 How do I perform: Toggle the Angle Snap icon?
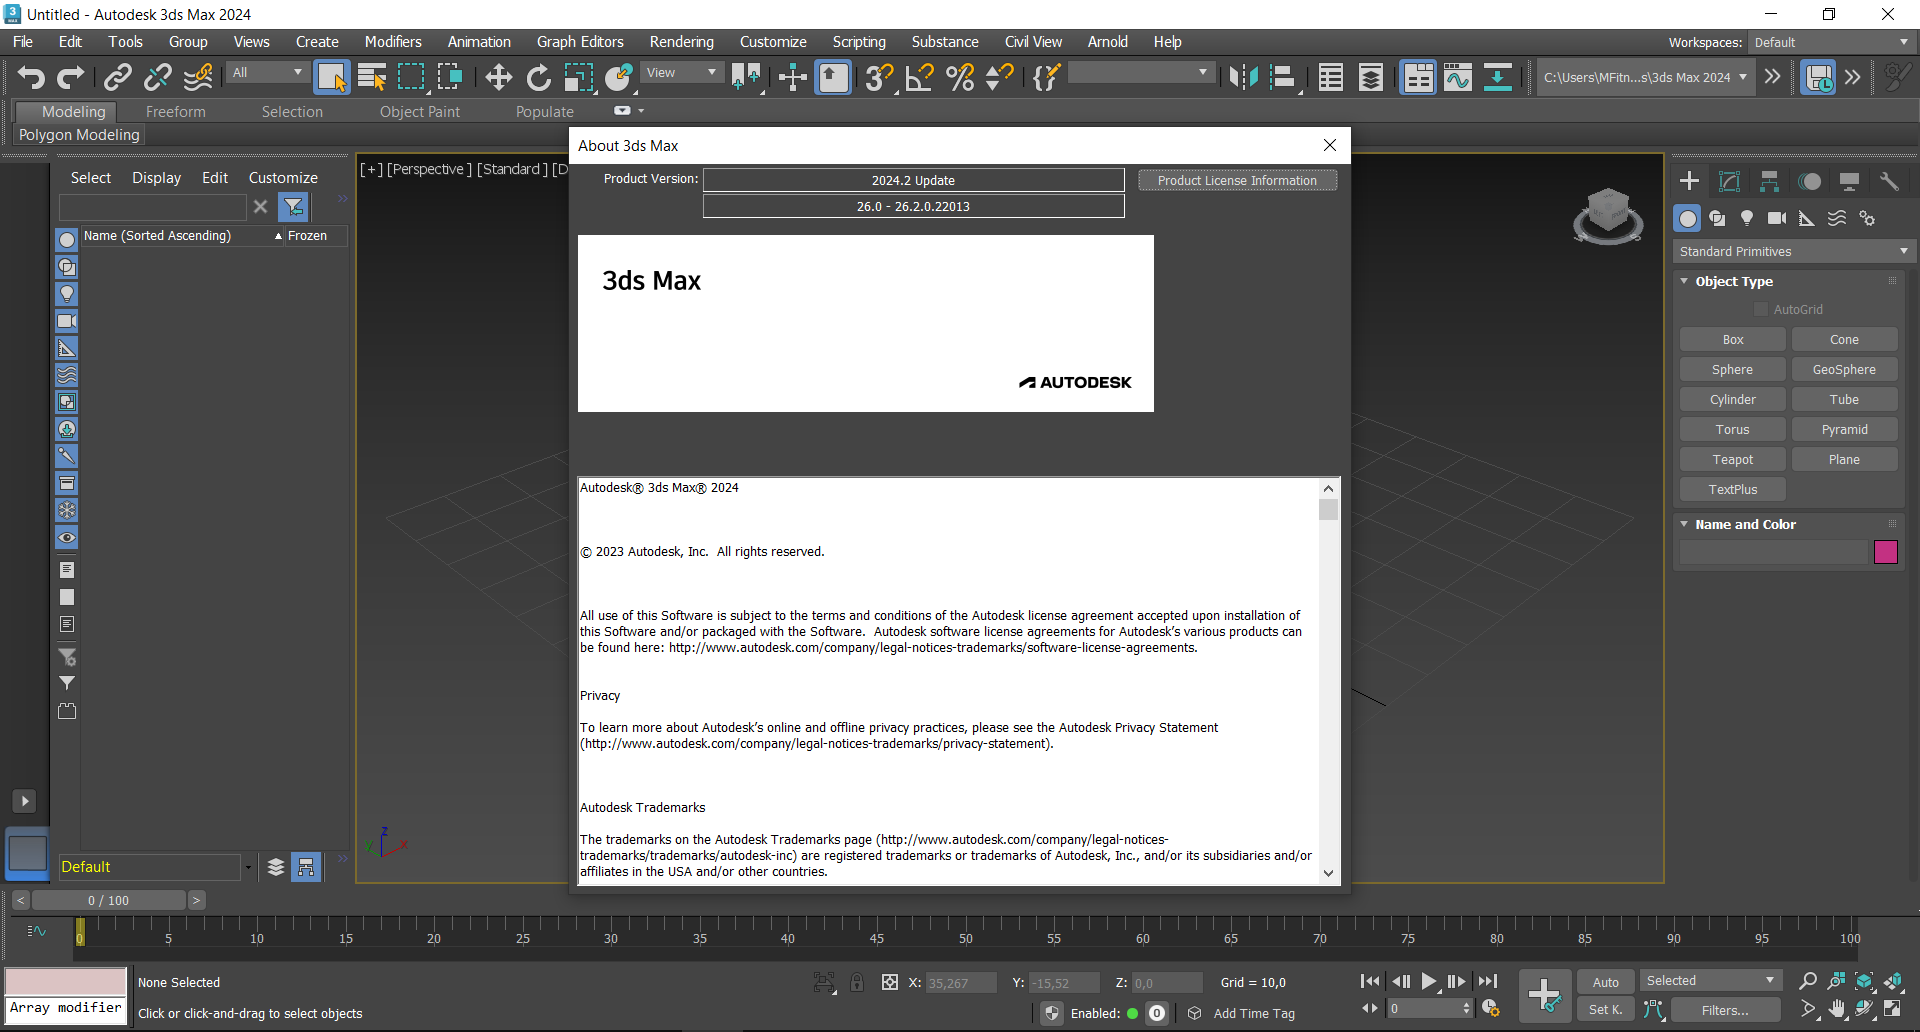point(919,77)
